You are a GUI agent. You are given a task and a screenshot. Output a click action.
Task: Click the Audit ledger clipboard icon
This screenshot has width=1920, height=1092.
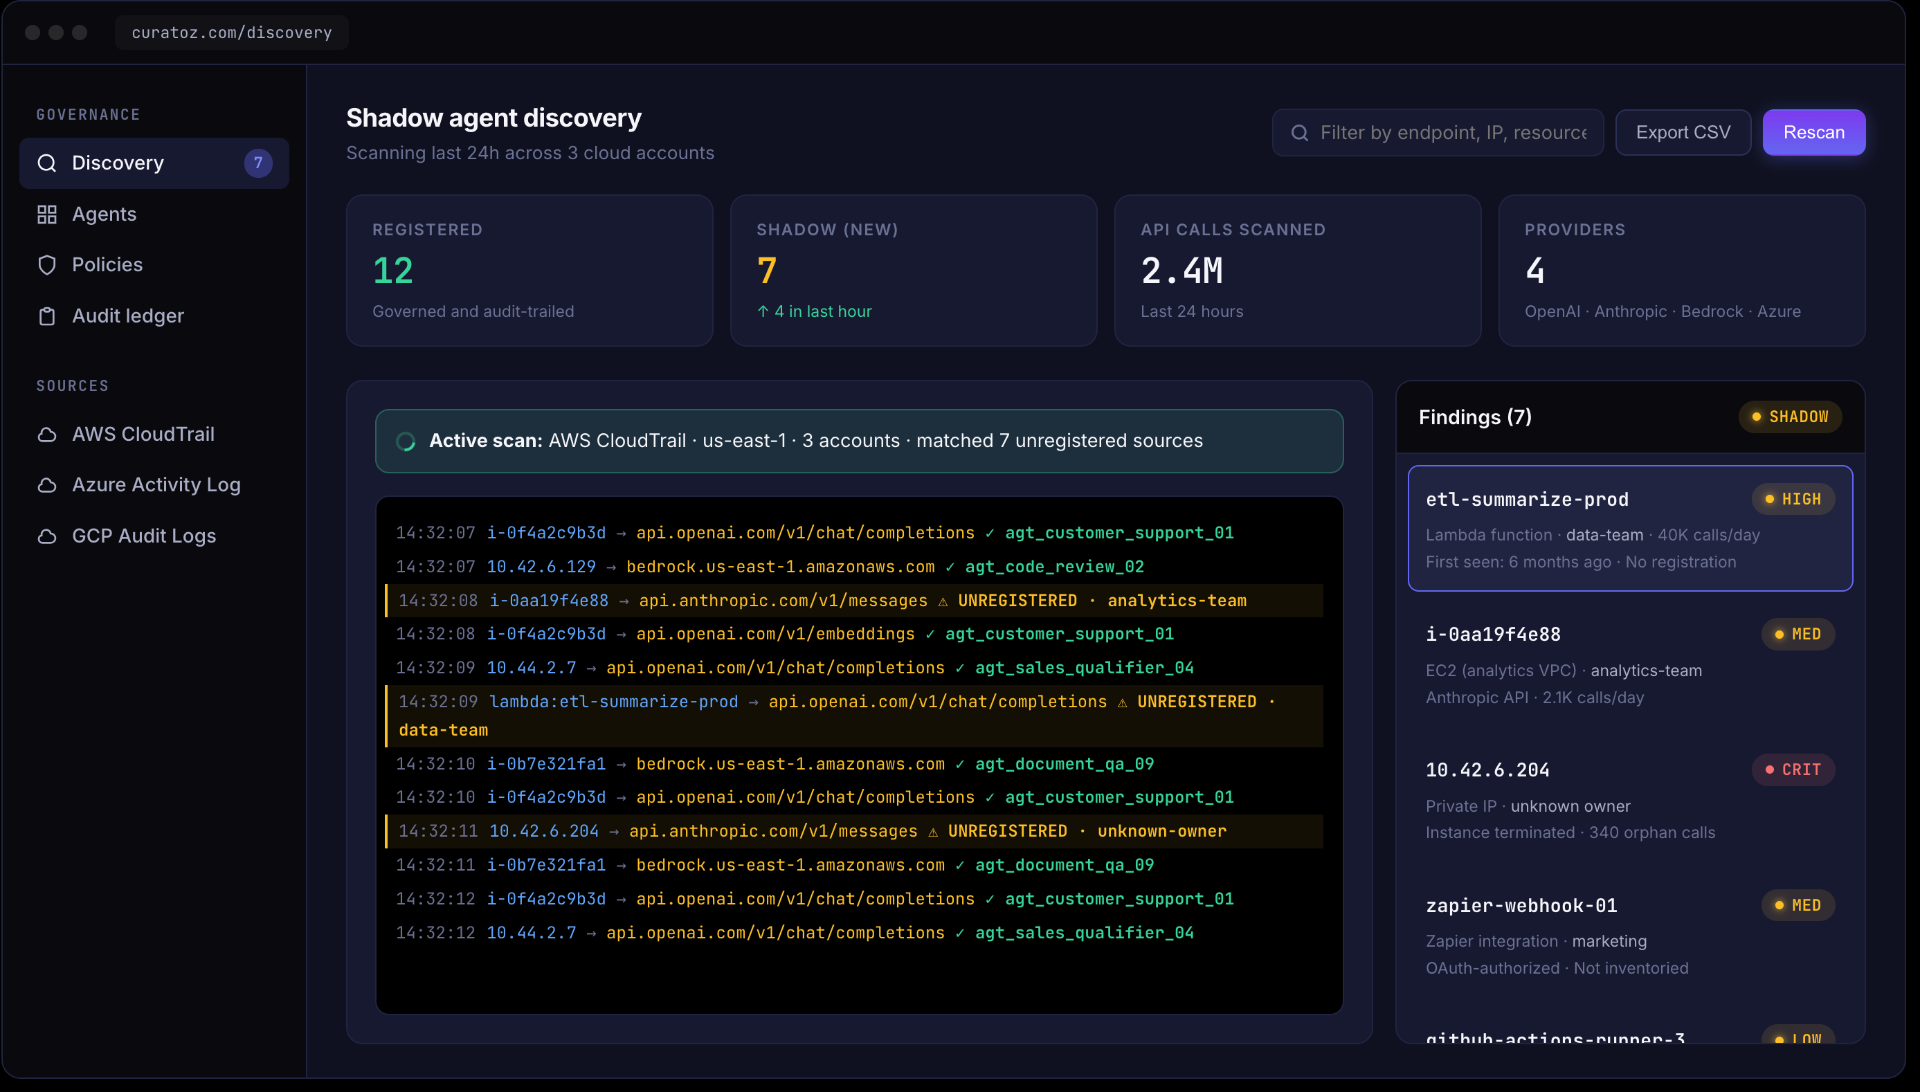(x=47, y=316)
